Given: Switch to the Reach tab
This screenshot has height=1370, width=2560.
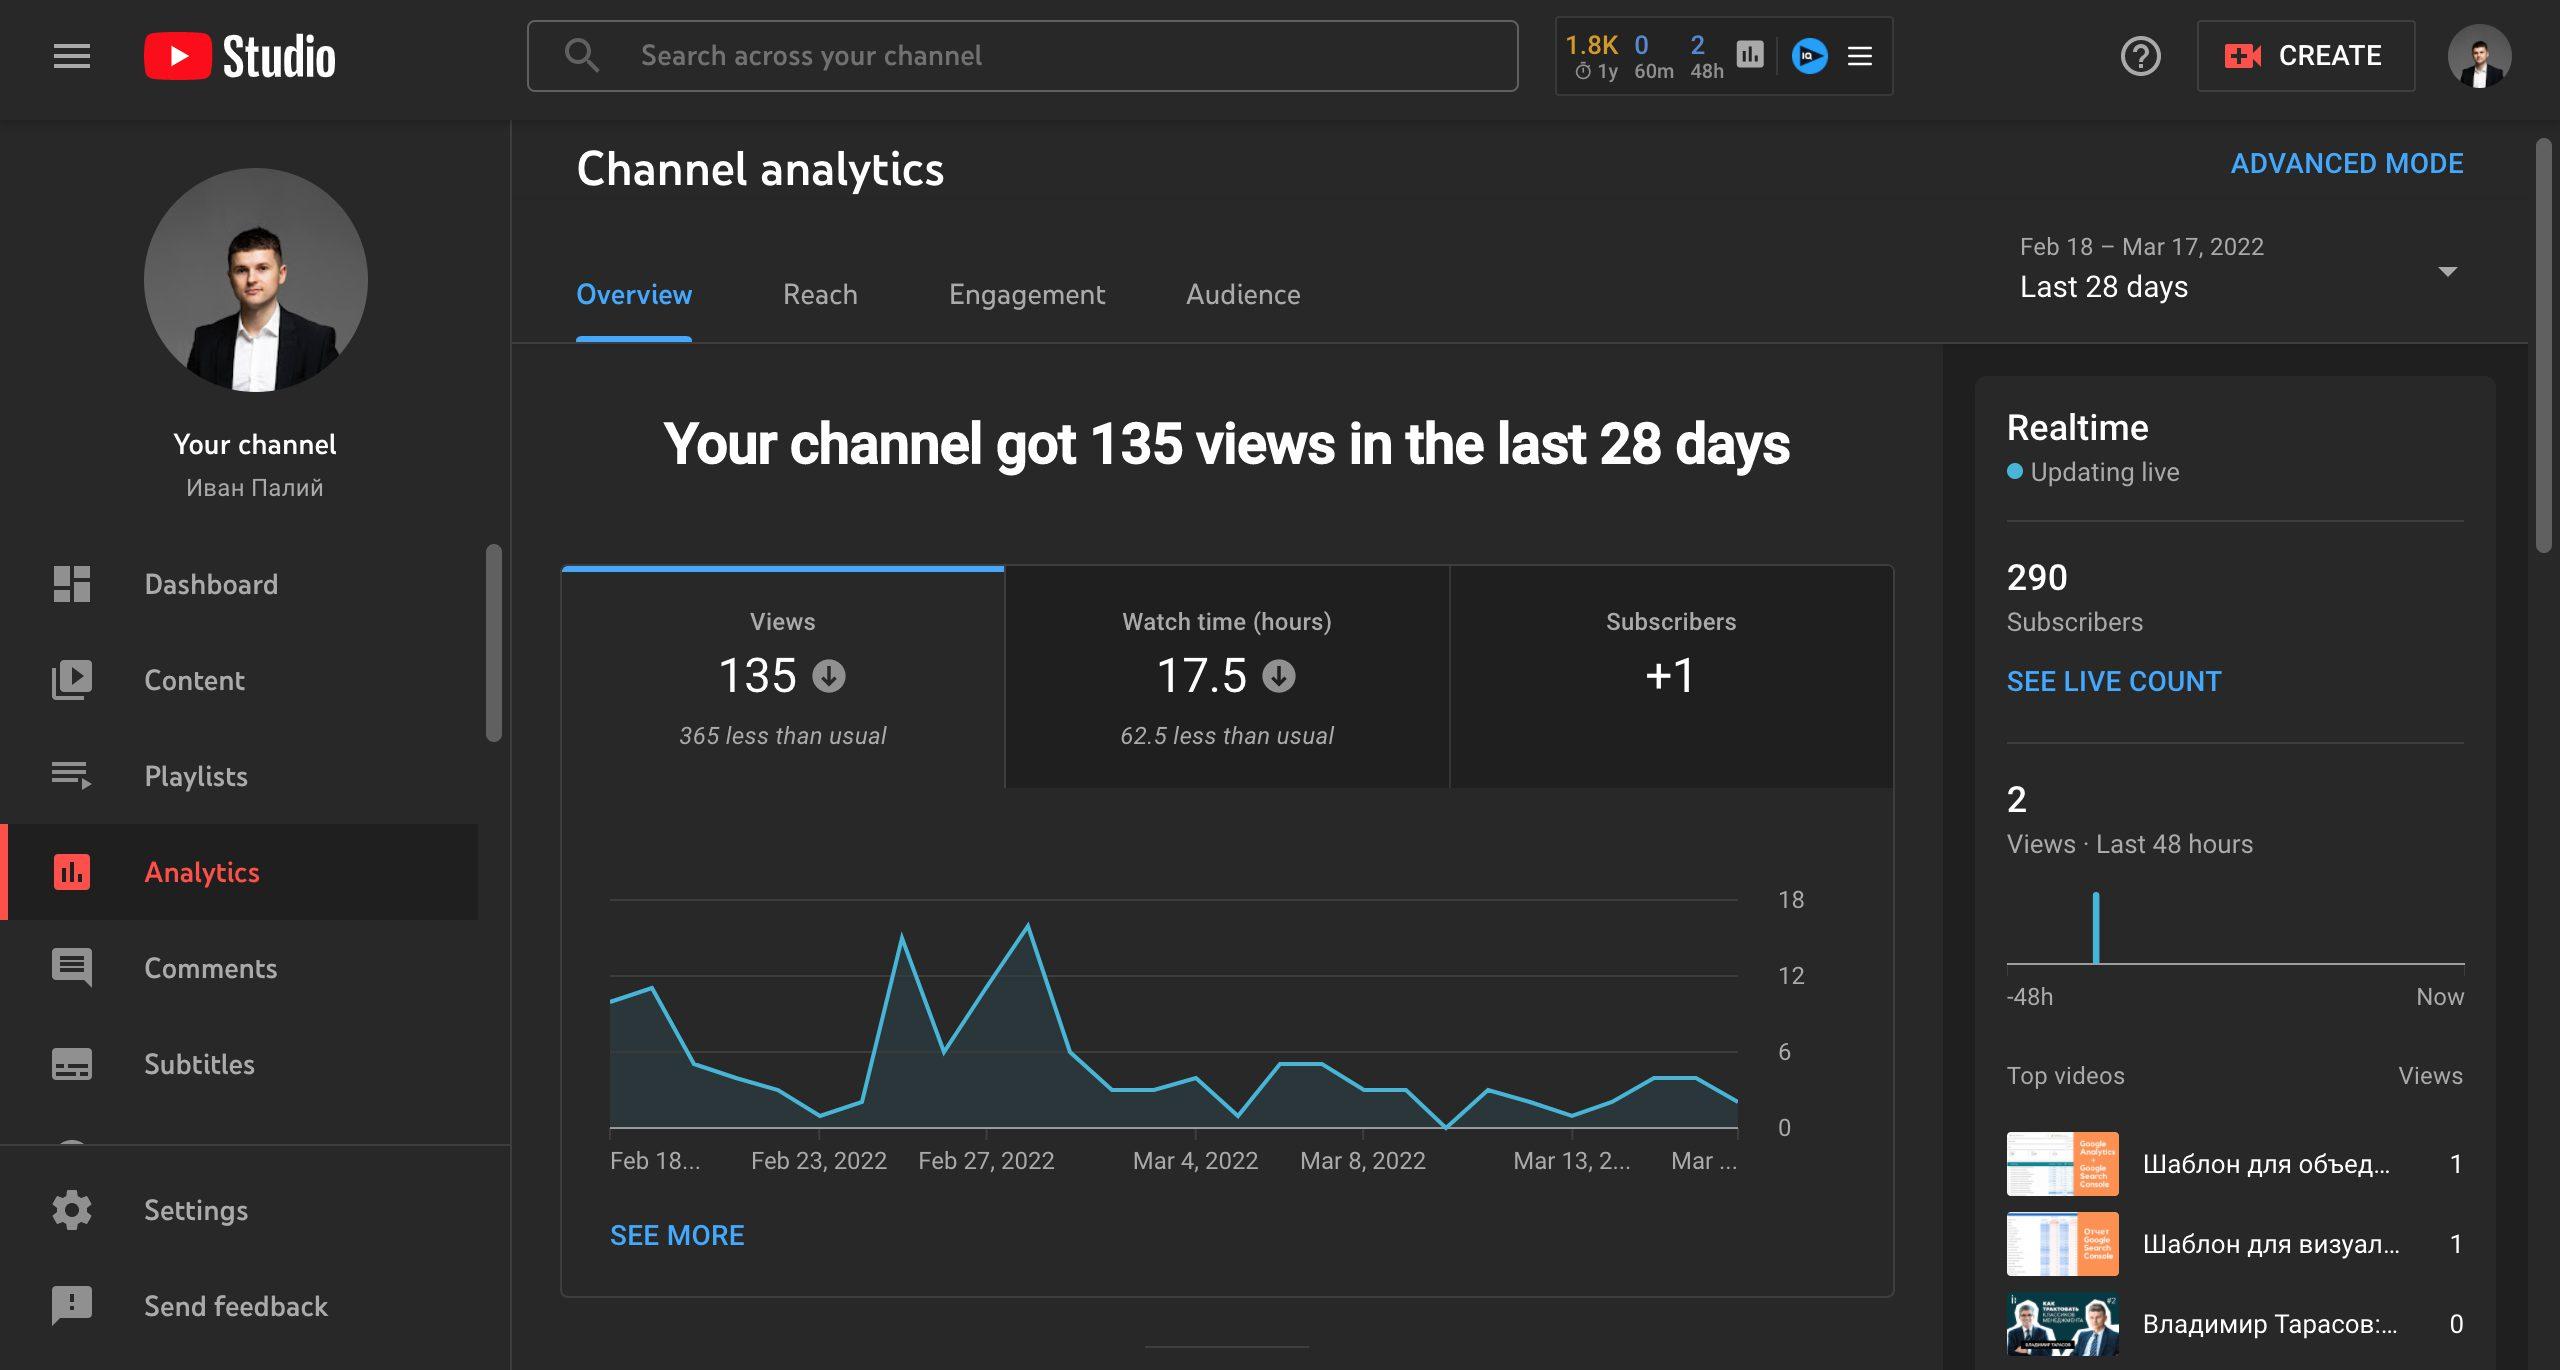Looking at the screenshot, I should pos(819,295).
